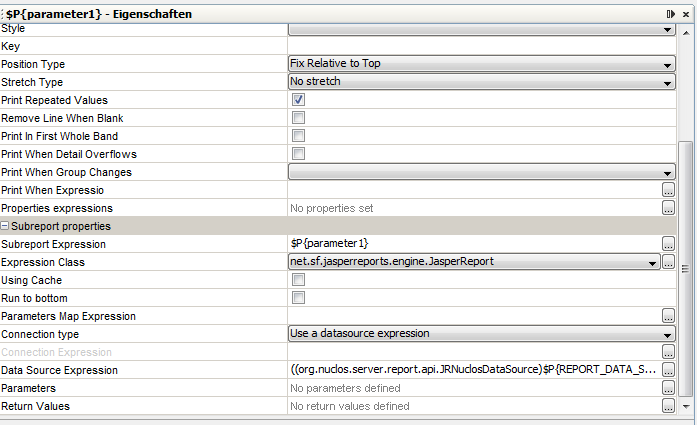This screenshot has width=697, height=425.
Task: Open the Expression Class combo box
Action: coord(474,262)
